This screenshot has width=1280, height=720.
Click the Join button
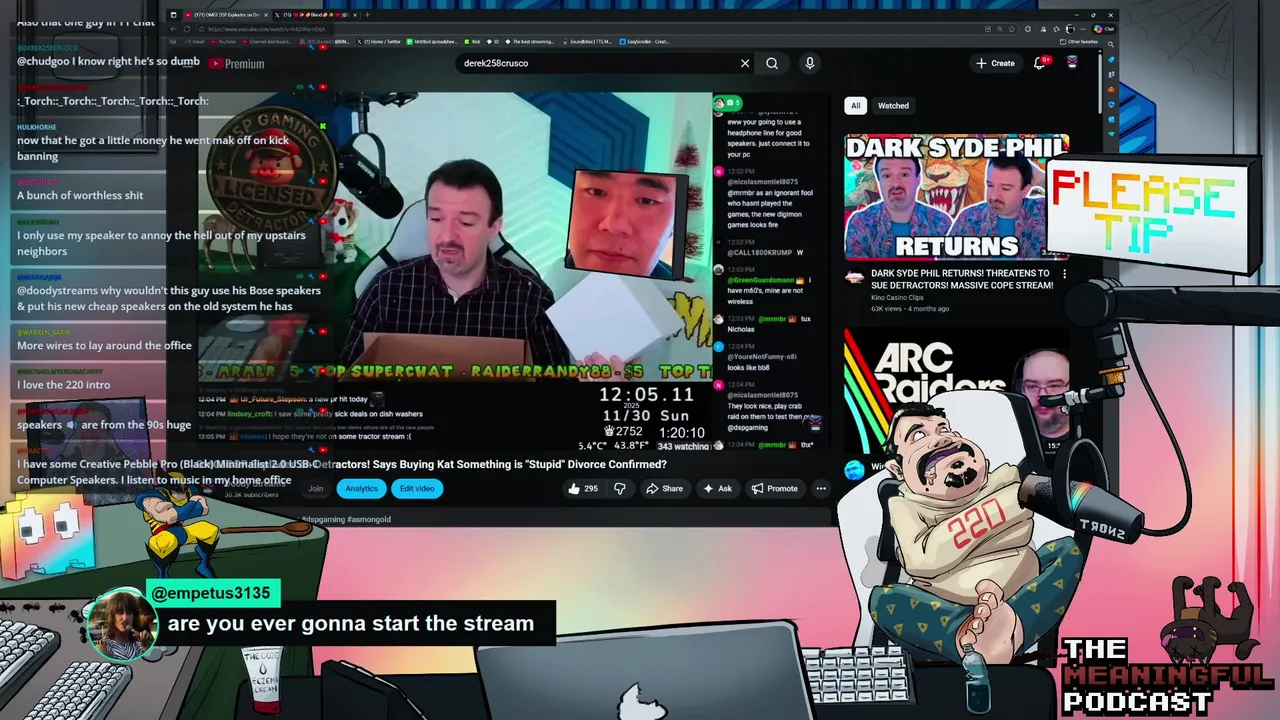coord(315,488)
